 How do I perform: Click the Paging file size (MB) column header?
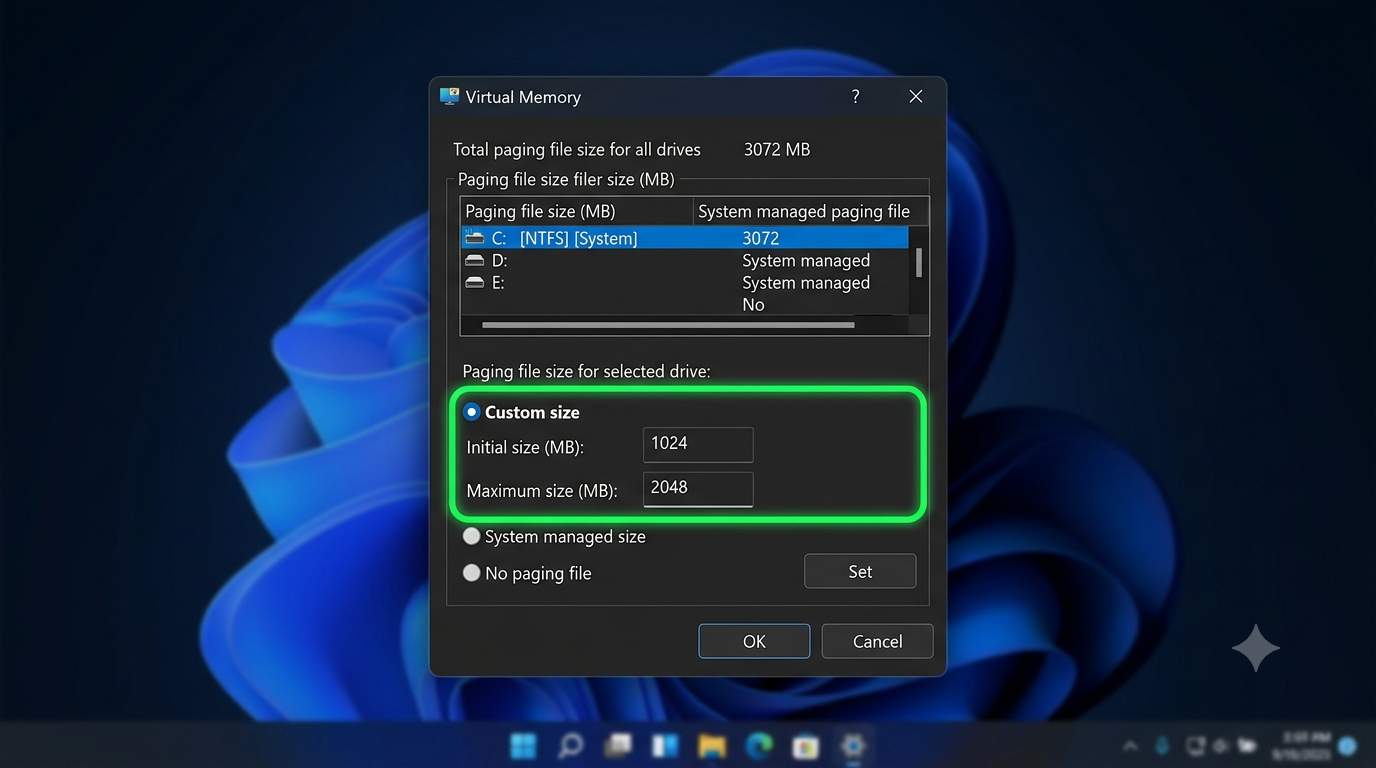[577, 211]
